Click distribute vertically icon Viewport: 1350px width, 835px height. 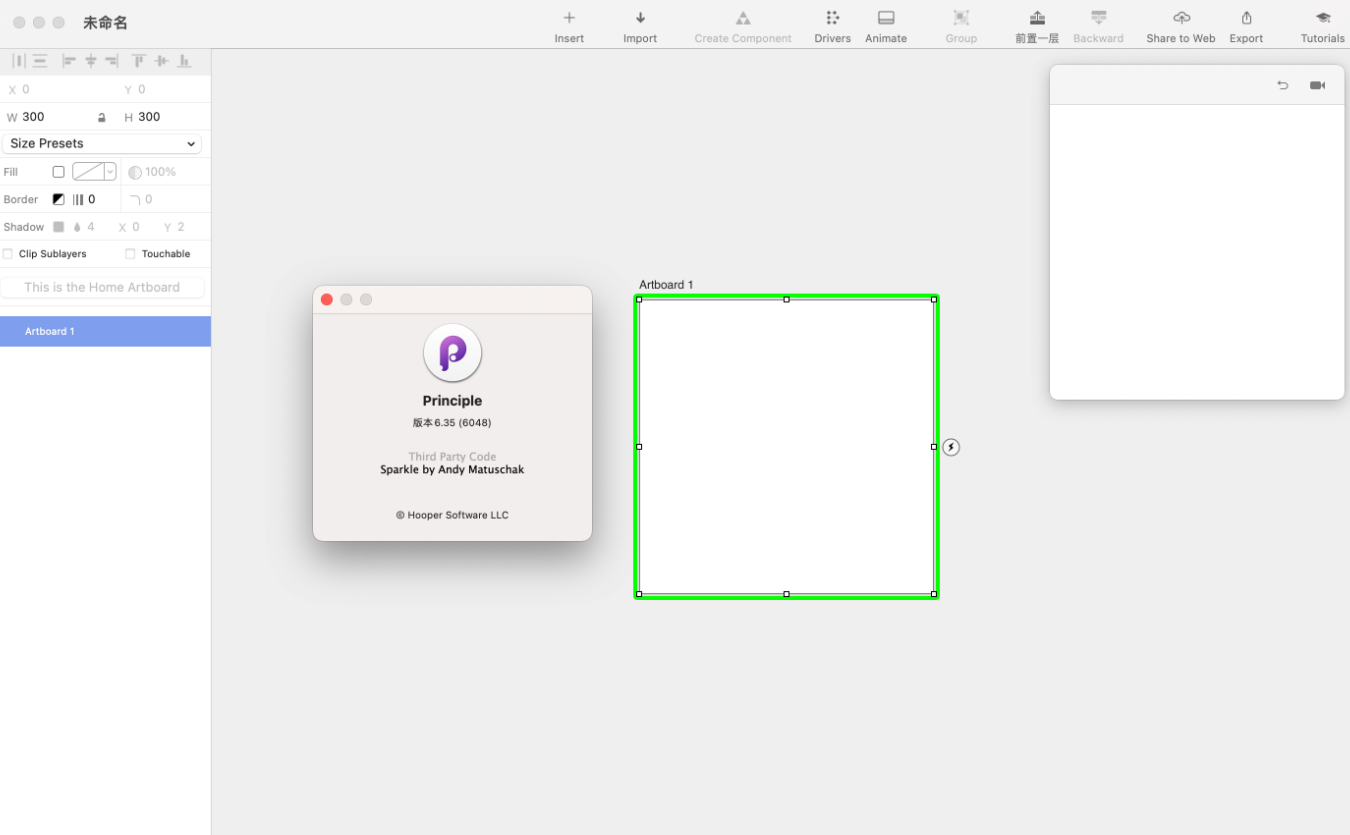(40, 61)
